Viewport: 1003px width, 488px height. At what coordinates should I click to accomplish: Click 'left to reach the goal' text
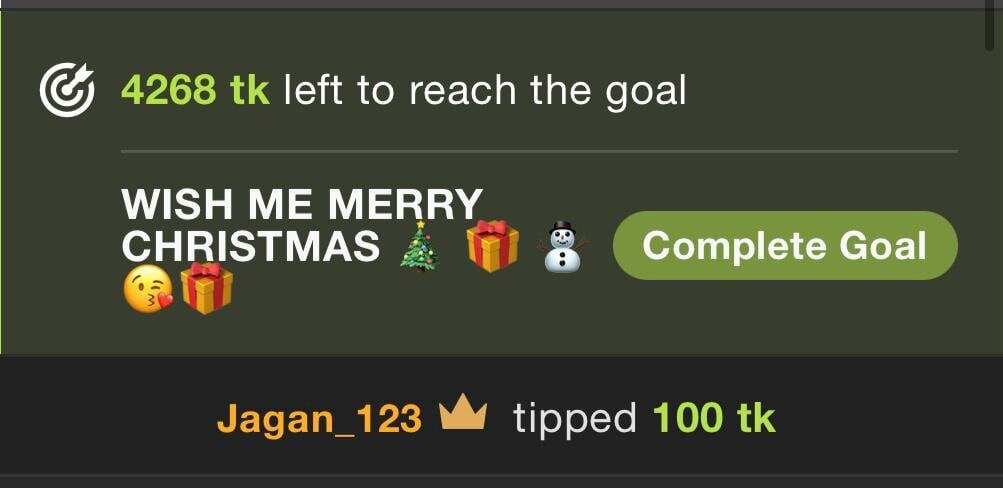(484, 90)
